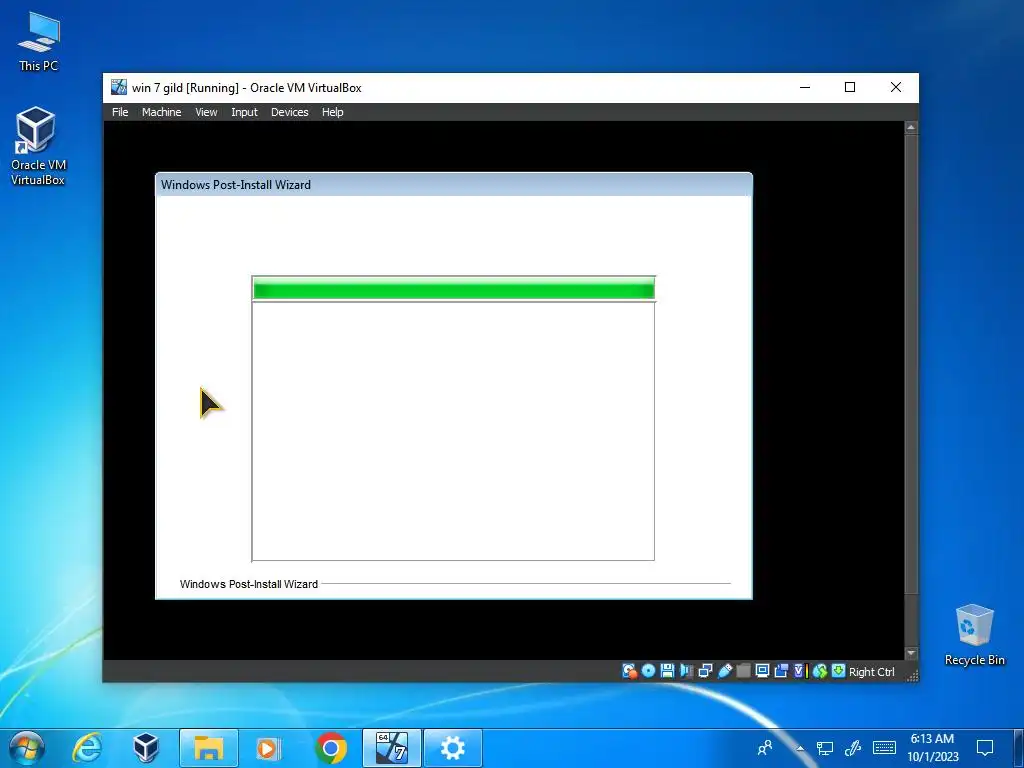Click the network tray icon
Screen dimensions: 1024x768
pos(825,748)
